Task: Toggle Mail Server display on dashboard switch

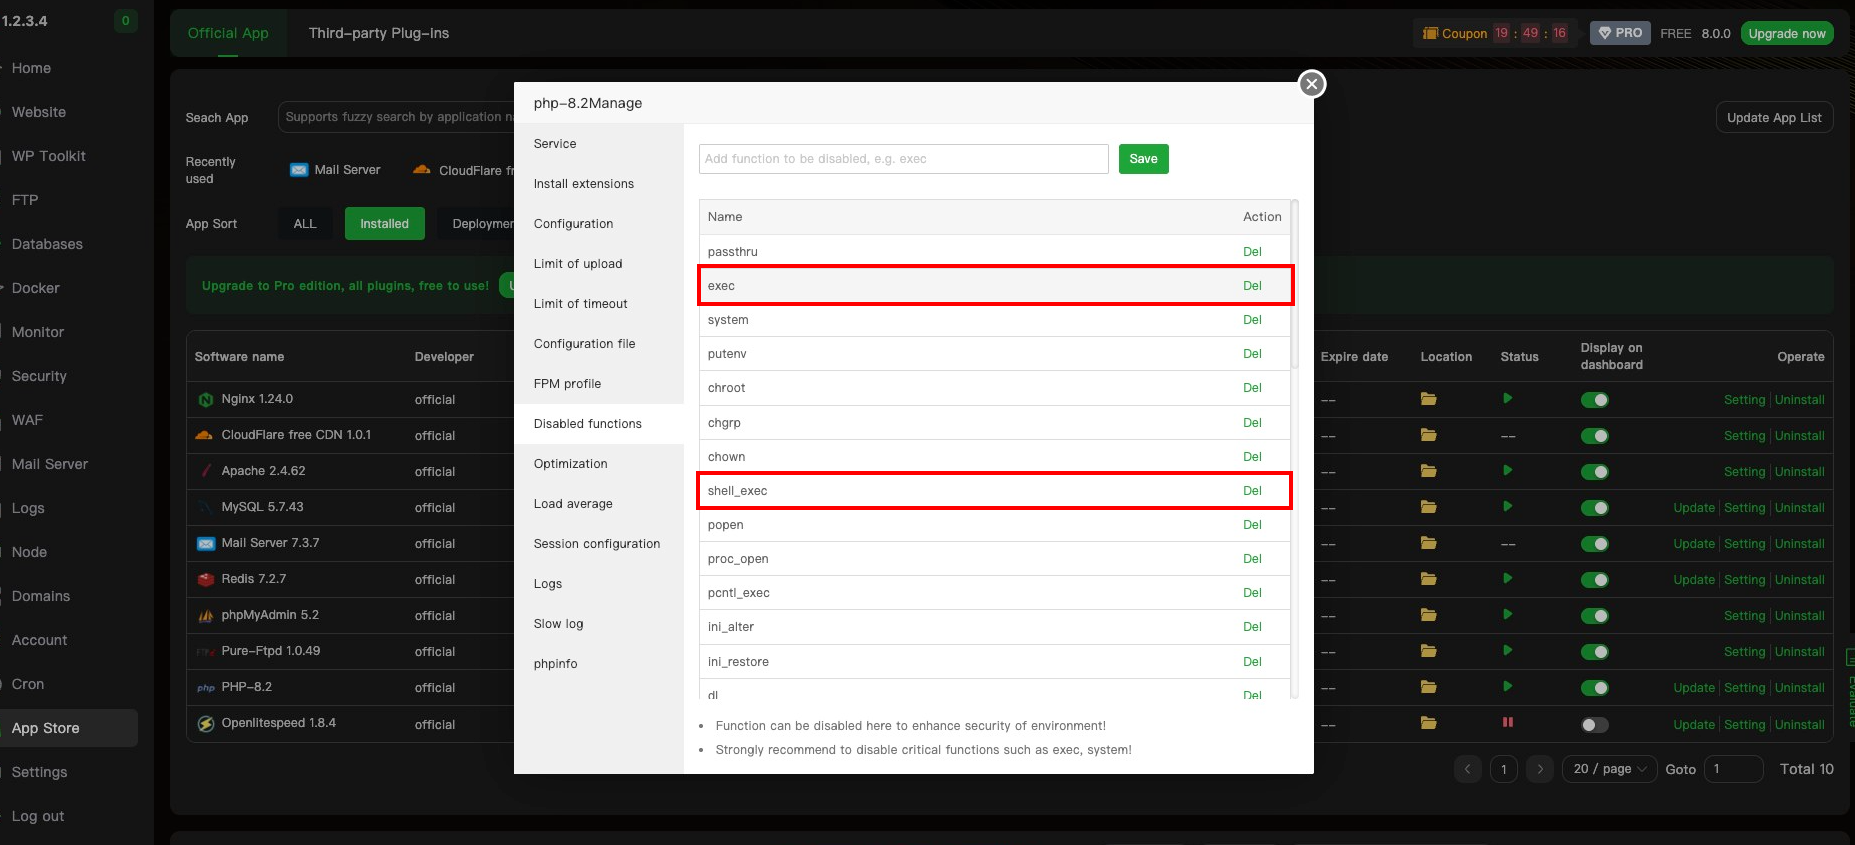Action: (x=1594, y=544)
